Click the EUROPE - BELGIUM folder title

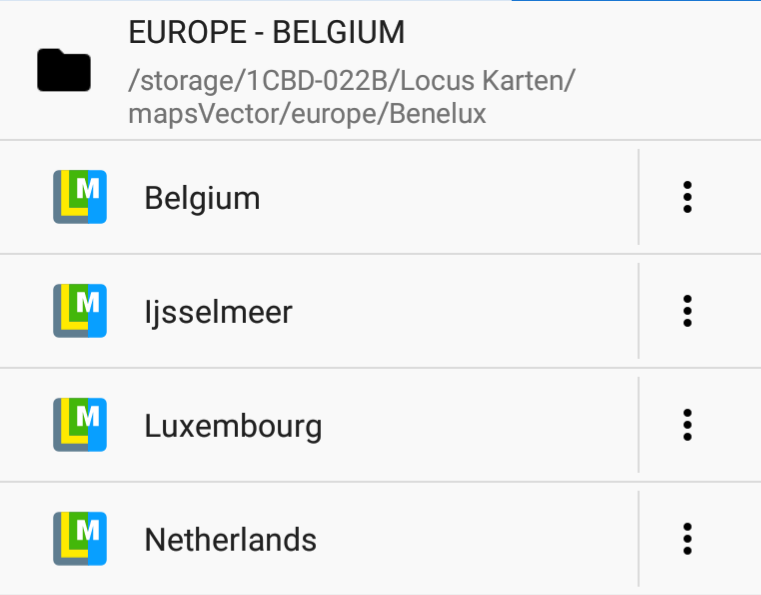pyautogui.click(x=266, y=33)
